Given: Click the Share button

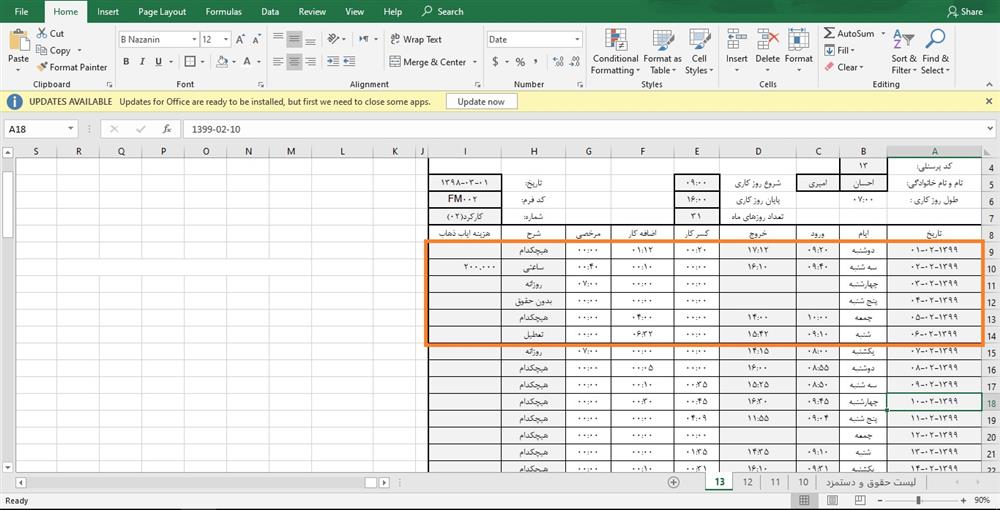Looking at the screenshot, I should coord(964,12).
